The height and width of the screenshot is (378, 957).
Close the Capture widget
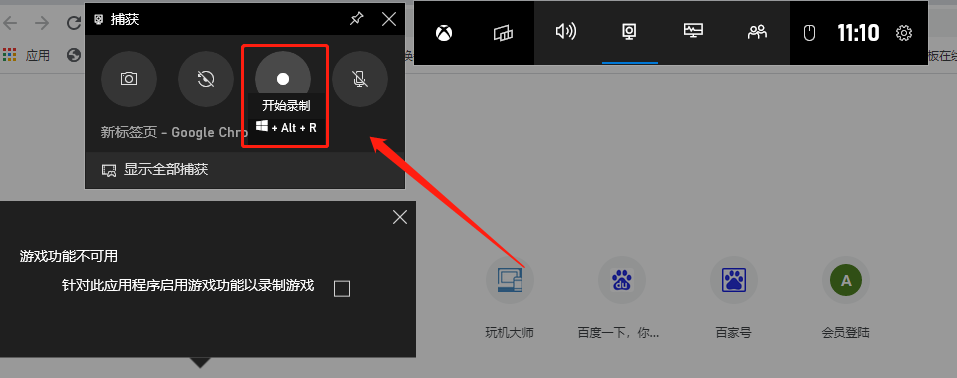click(389, 20)
